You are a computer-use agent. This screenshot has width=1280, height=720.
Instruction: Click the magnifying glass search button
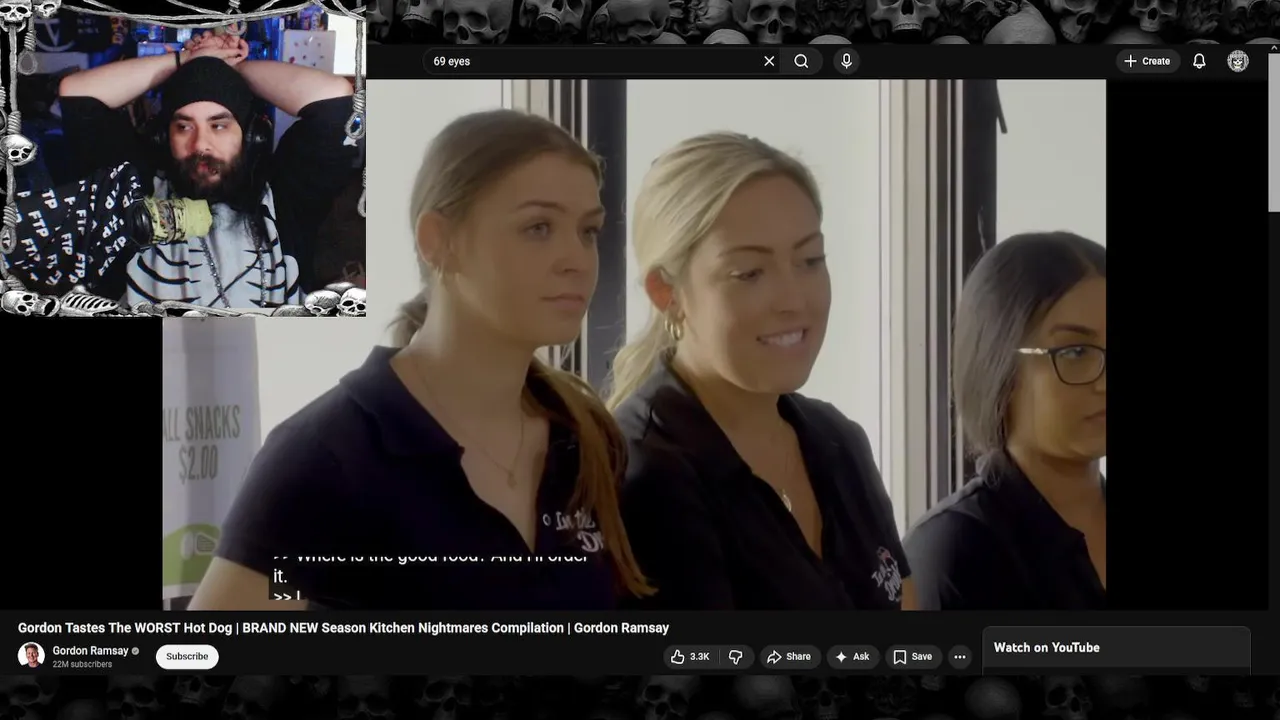click(801, 61)
